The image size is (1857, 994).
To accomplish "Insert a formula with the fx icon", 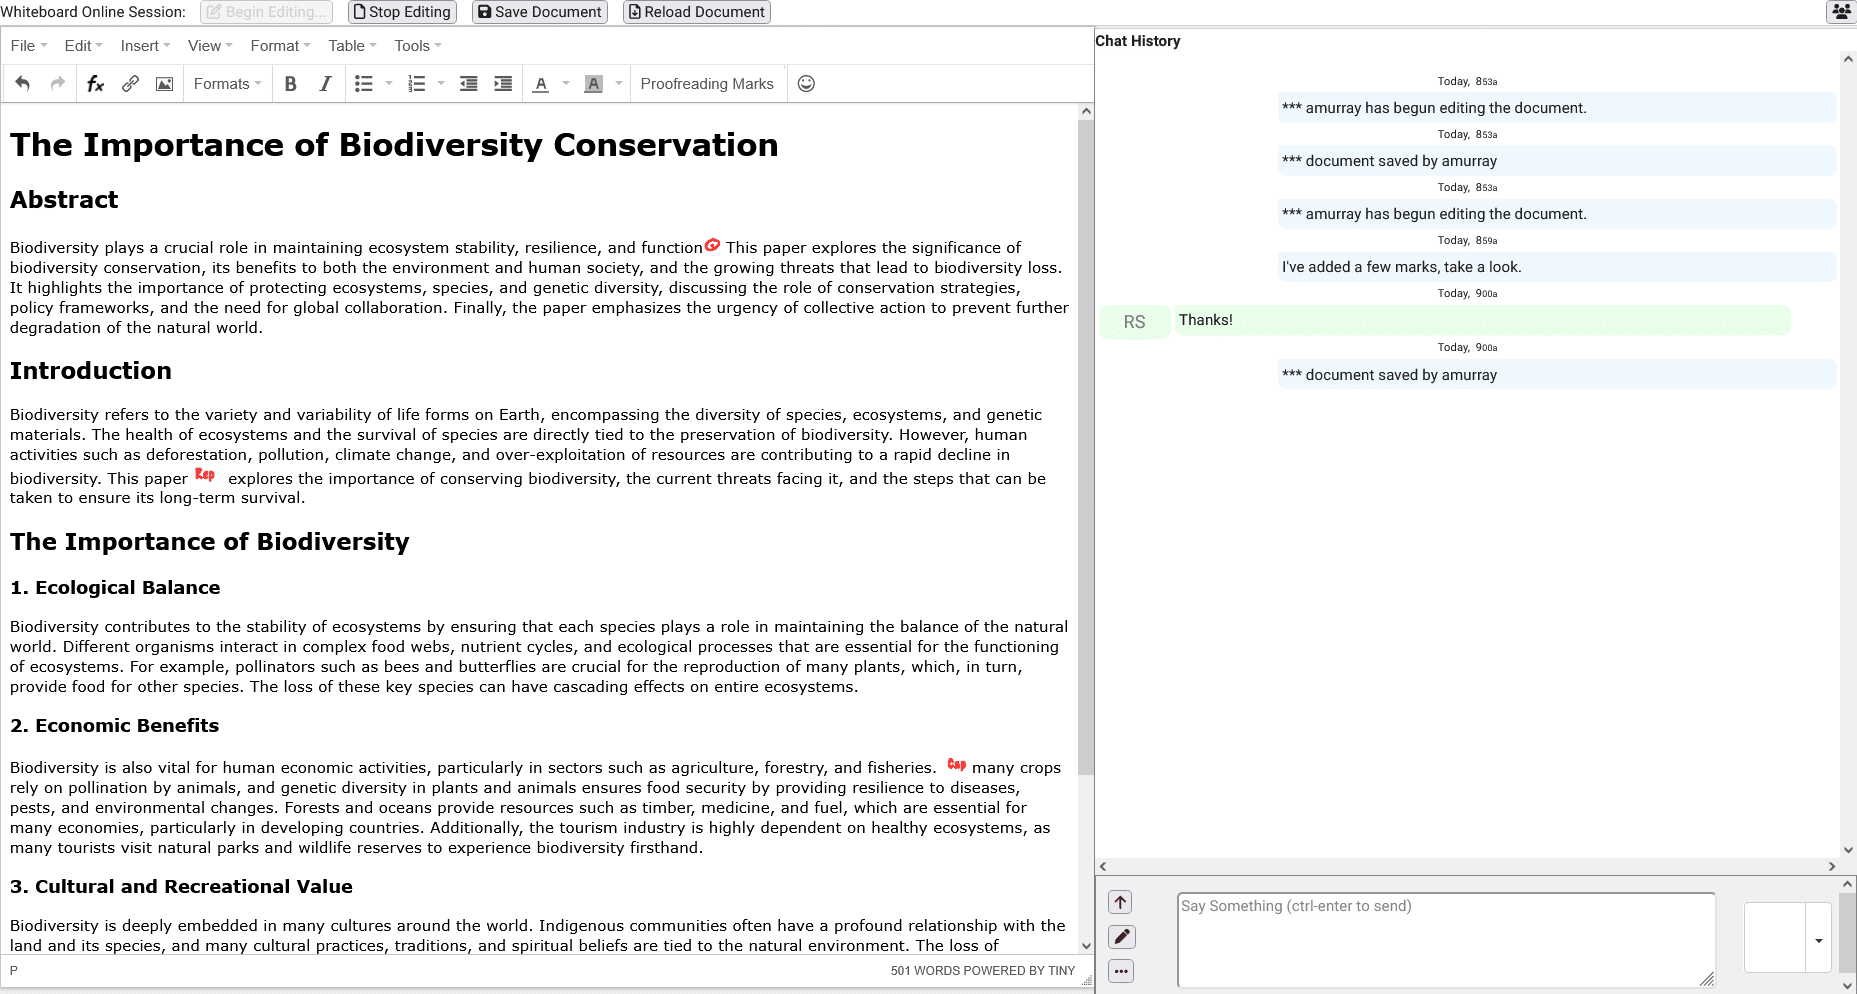I will (x=95, y=84).
